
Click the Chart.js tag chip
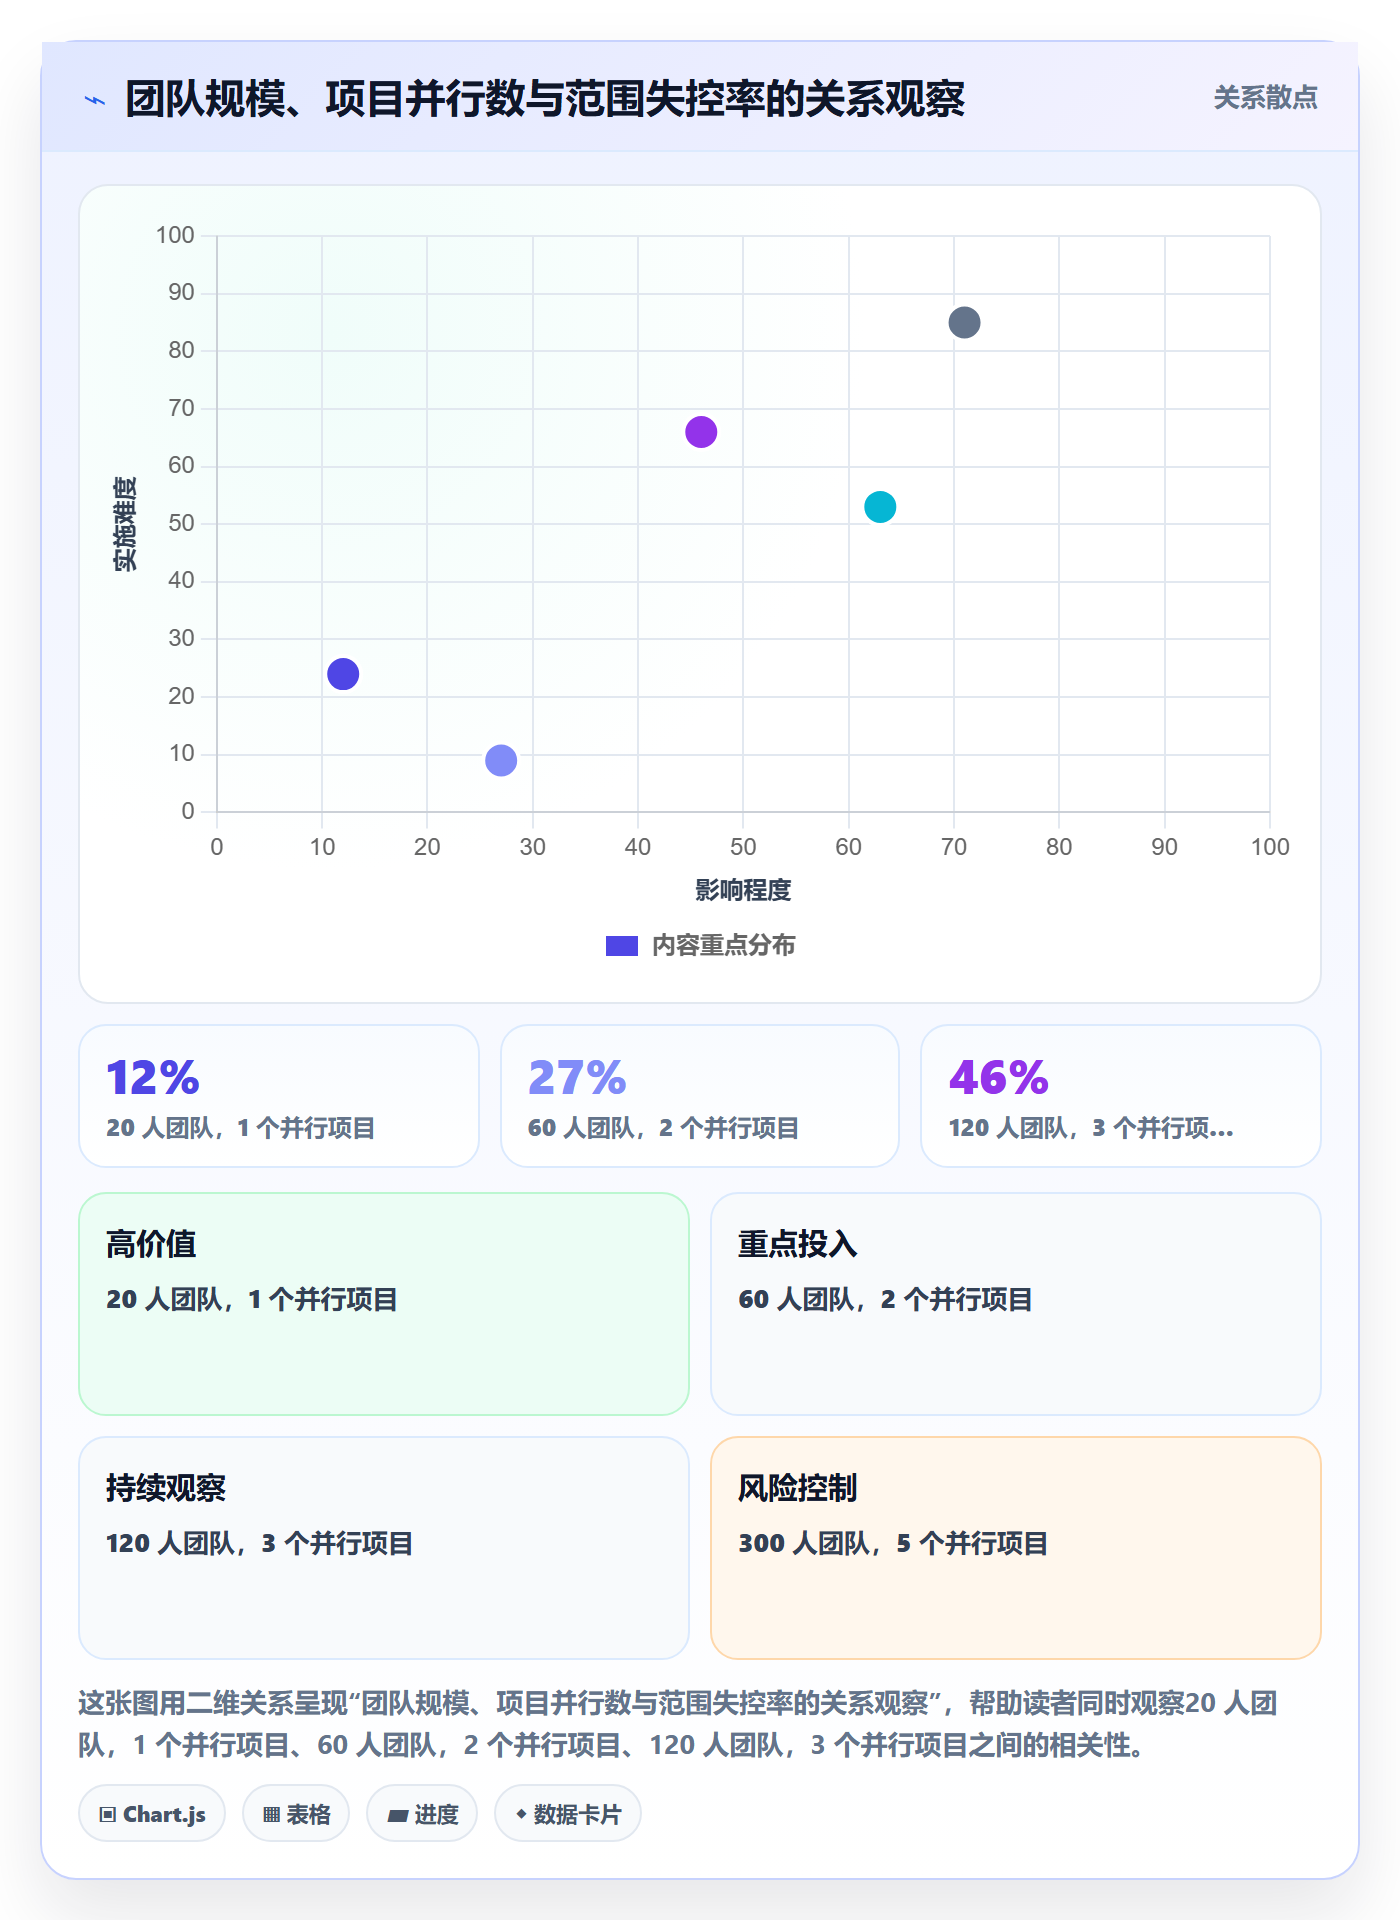click(x=152, y=1814)
